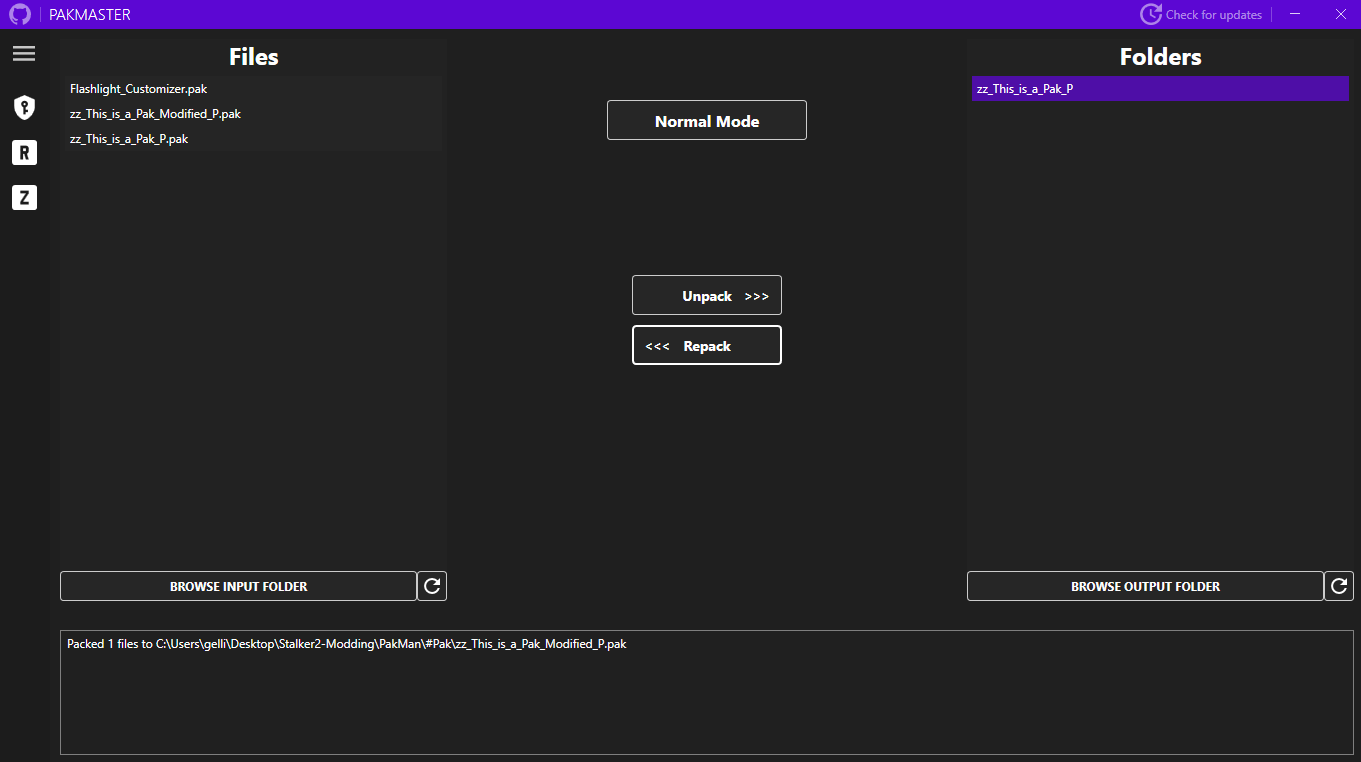The image size is (1361, 762).
Task: Select zz_This_is_a_Pak_P.pak file
Action: [x=253, y=139]
